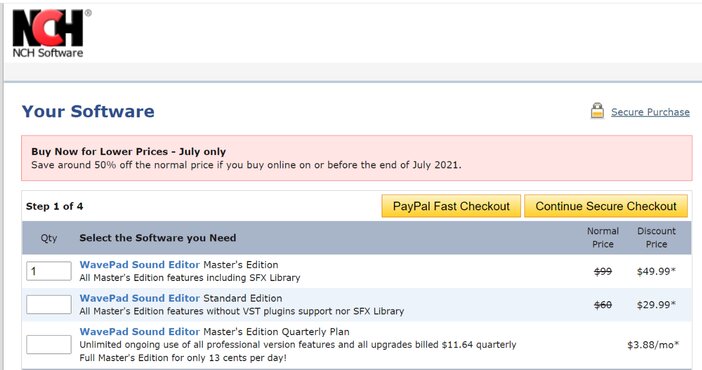
Task: Click the struck-through $60 normal price
Action: tap(603, 305)
